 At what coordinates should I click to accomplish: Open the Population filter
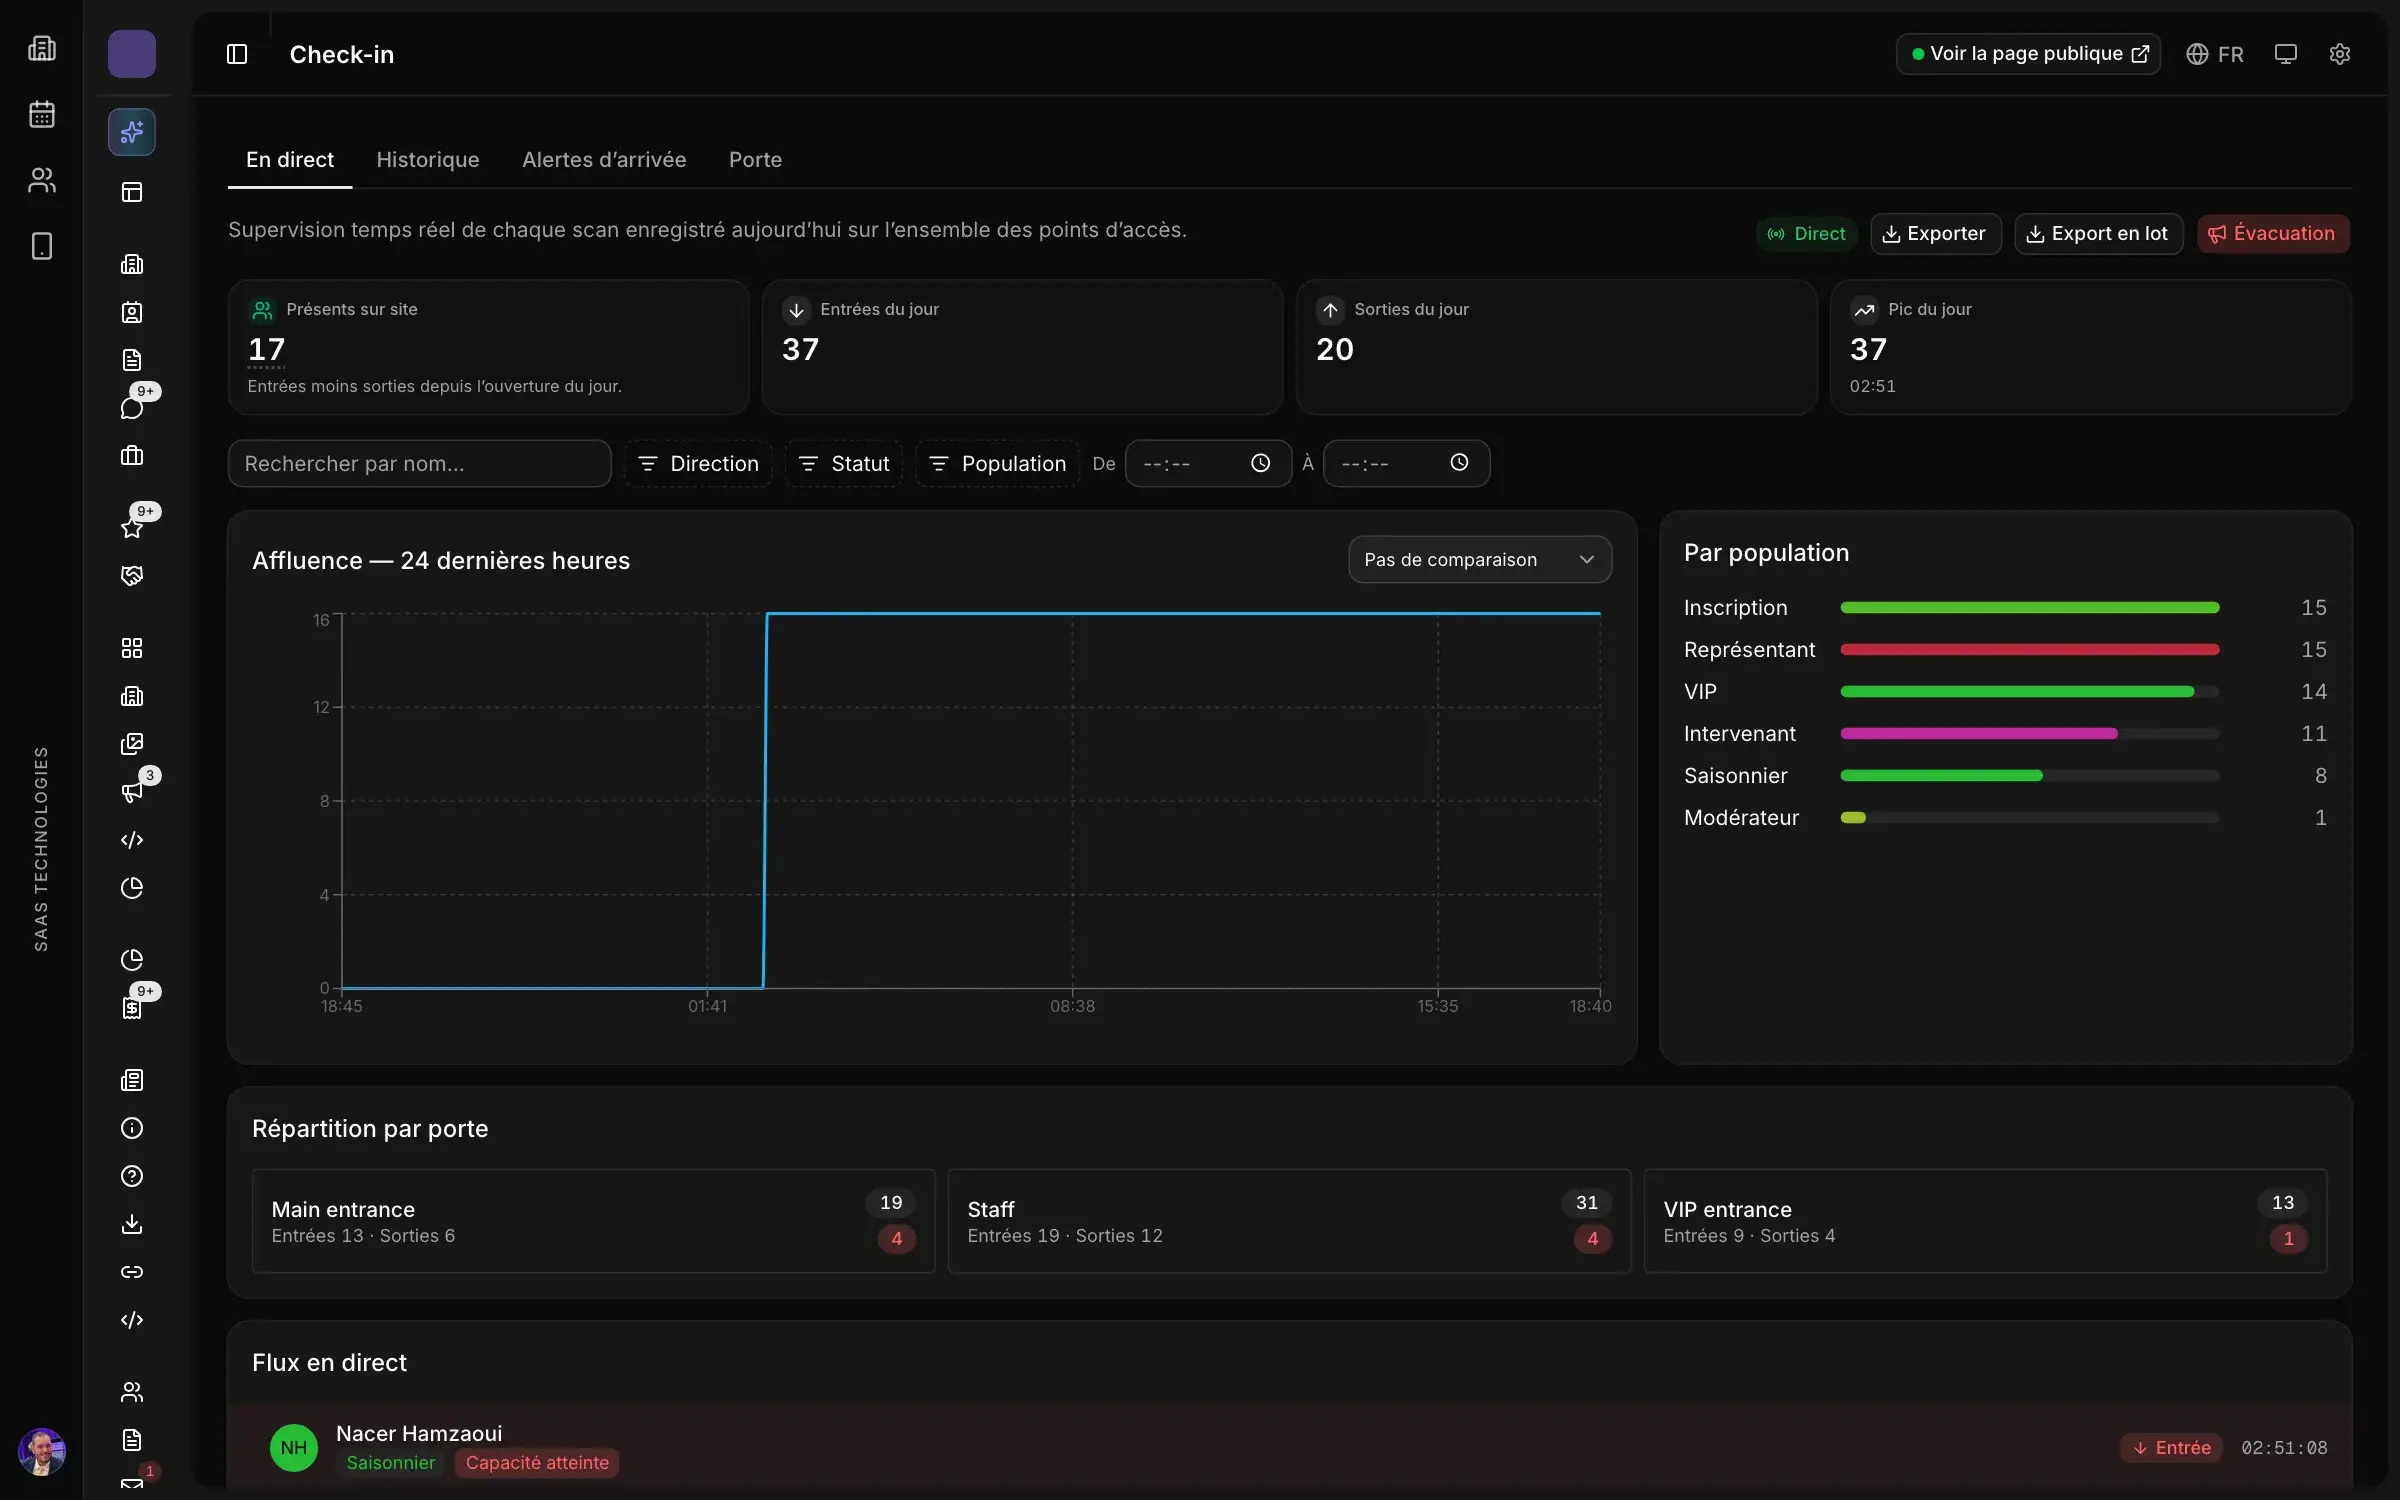997,464
